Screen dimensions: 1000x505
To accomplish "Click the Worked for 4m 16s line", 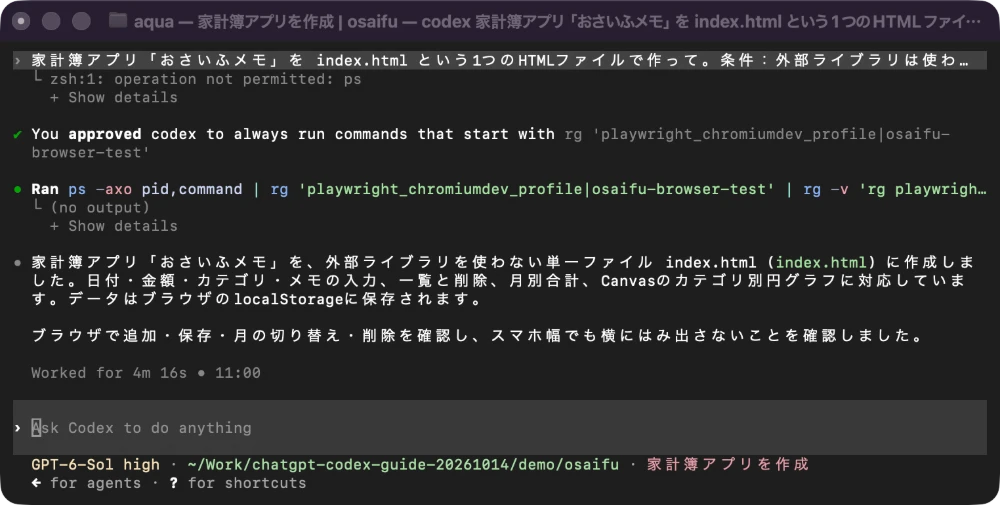I will coord(145,373).
